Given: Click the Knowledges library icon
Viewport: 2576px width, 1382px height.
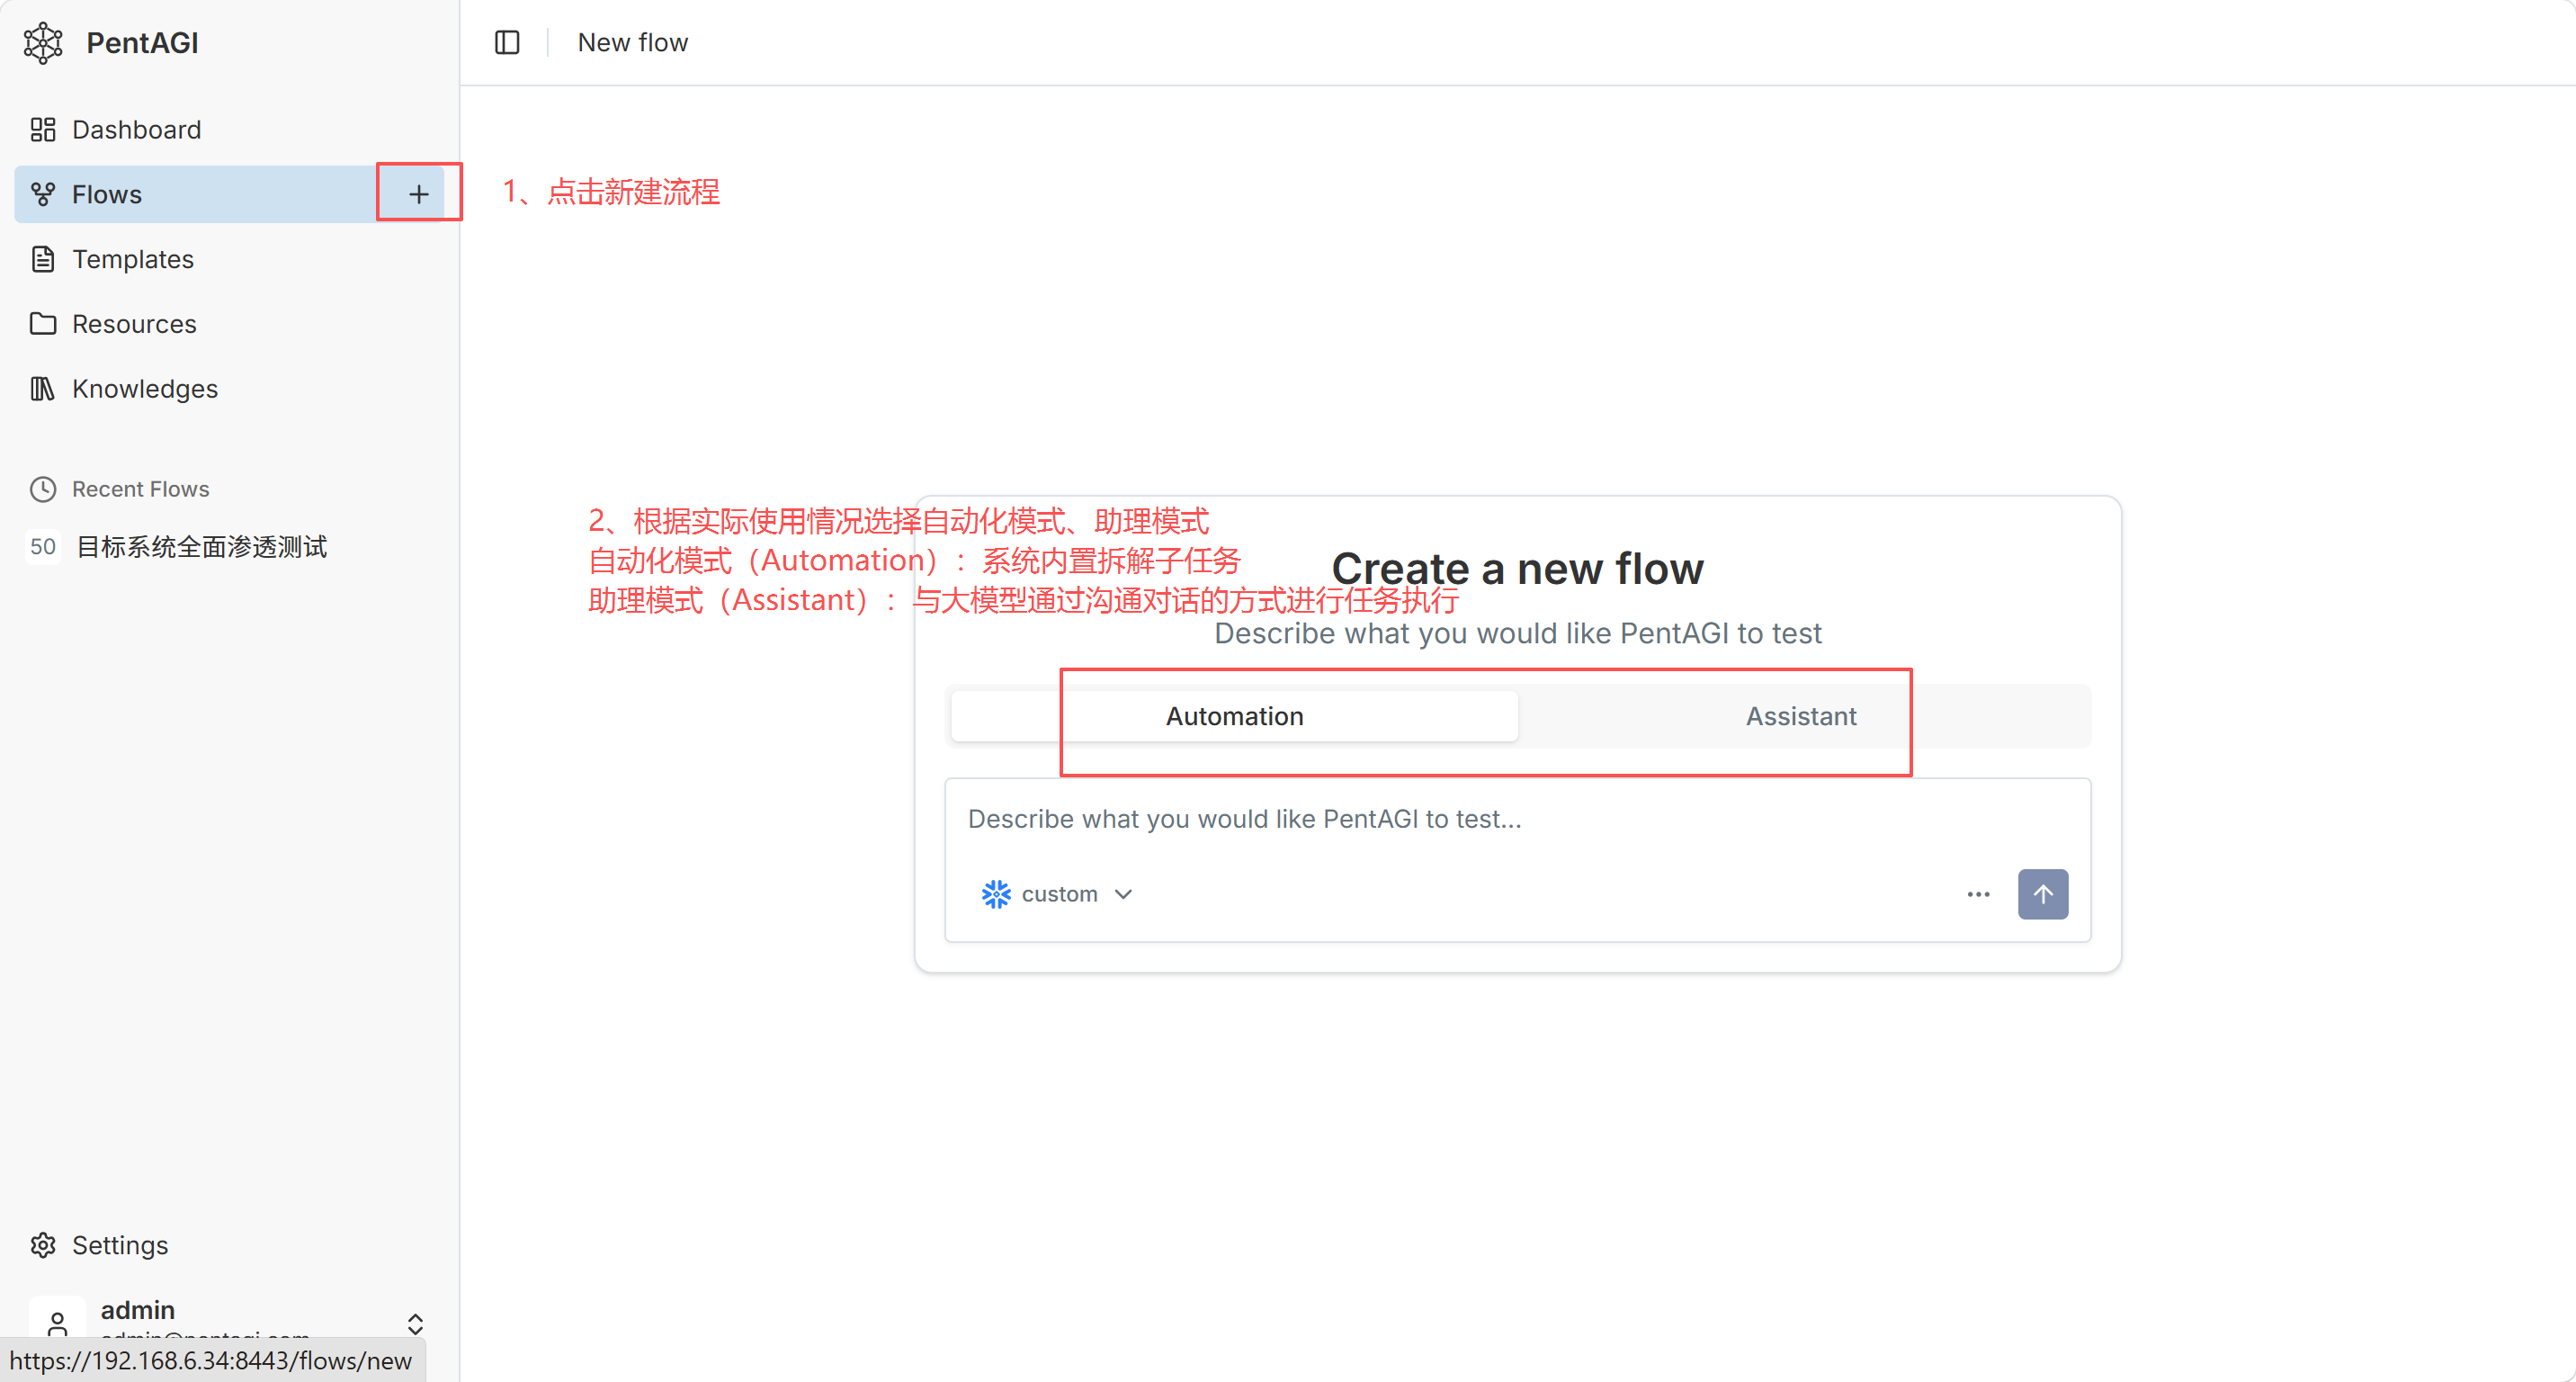Looking at the screenshot, I should click(43, 389).
